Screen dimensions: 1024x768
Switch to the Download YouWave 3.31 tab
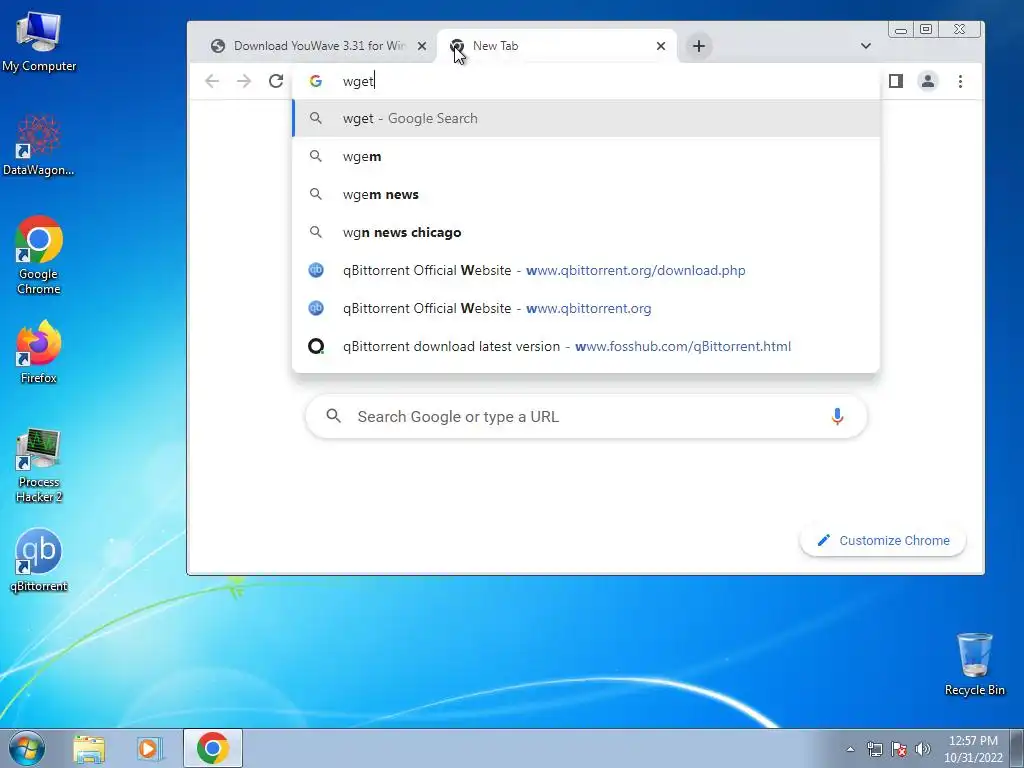[319, 46]
